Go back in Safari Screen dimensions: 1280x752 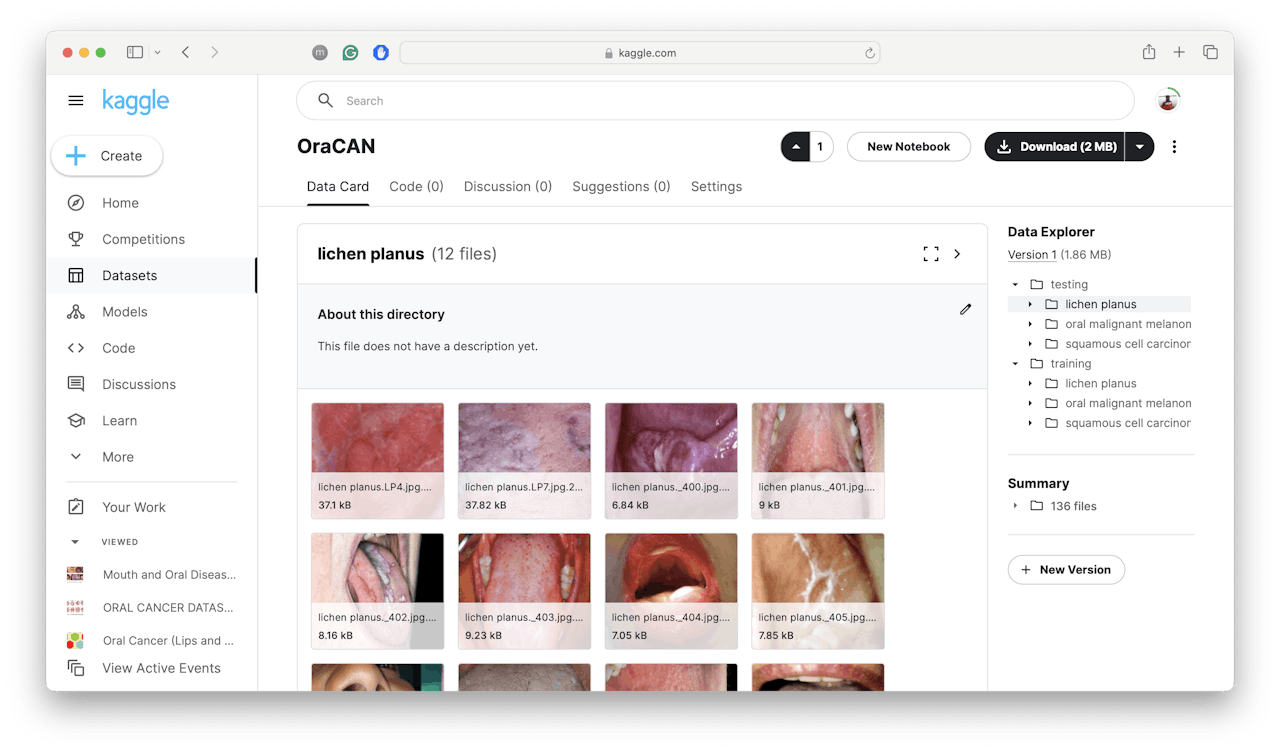[186, 52]
